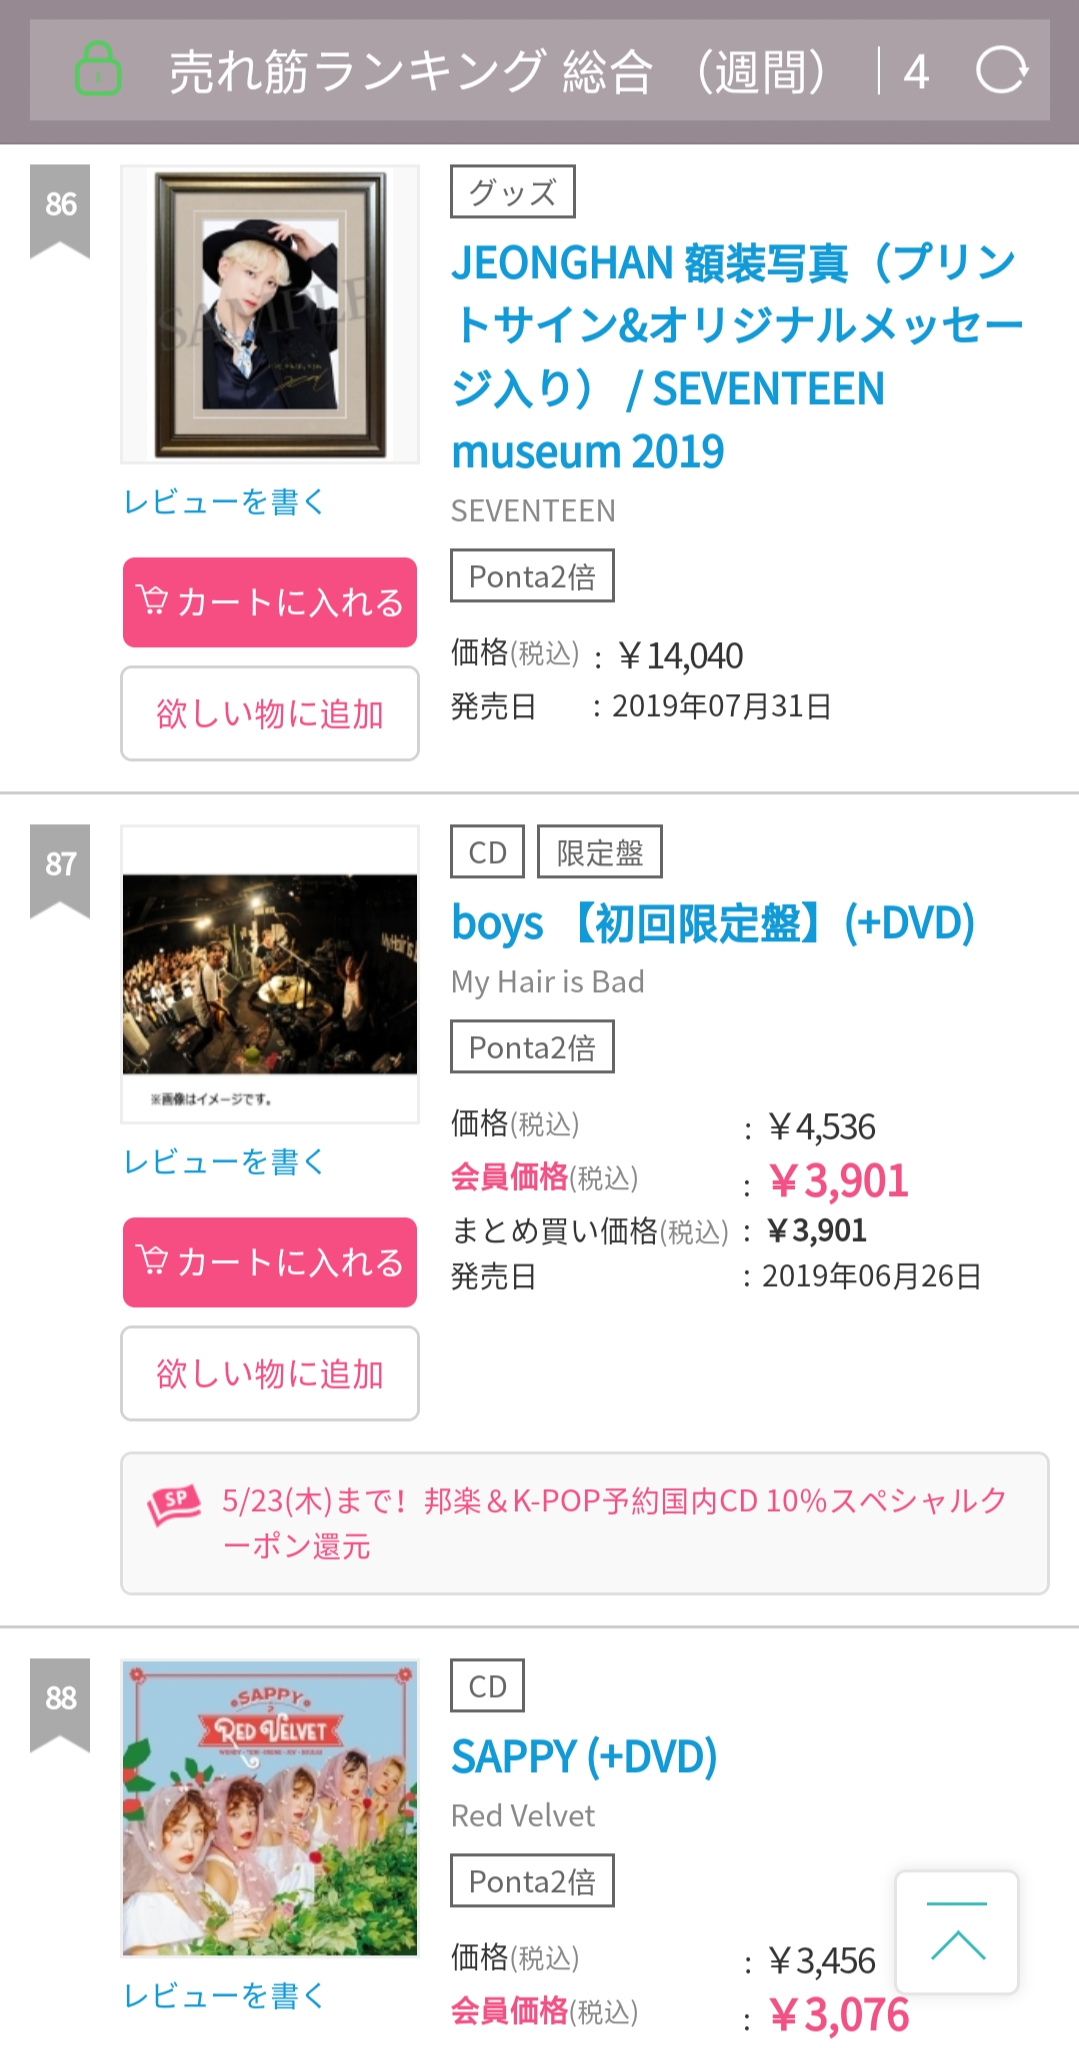This screenshot has width=1079, height=2048.
Task: Add boys limited edition to cart
Action: pos(270,1262)
